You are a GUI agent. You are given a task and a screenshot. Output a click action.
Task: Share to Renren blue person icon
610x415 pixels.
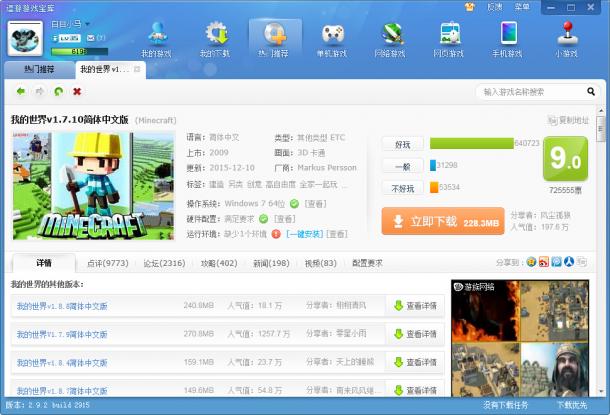pyautogui.click(x=569, y=262)
